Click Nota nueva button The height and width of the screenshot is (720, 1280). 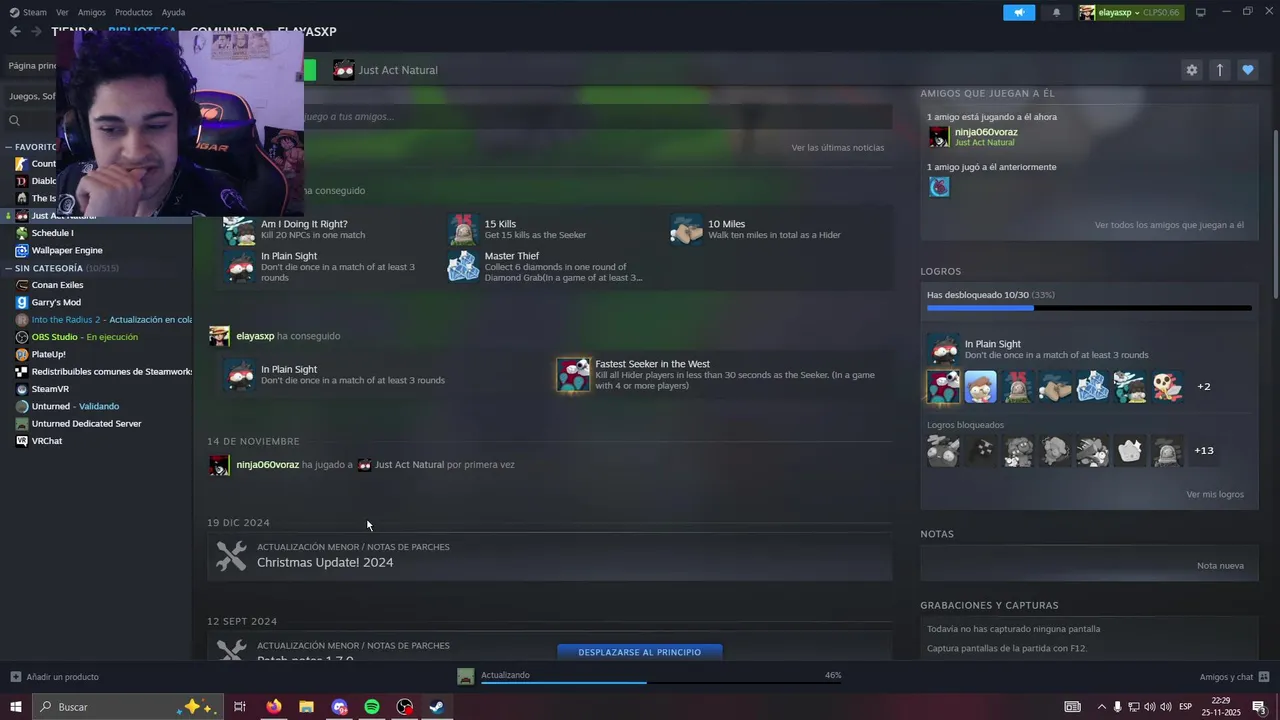(x=1220, y=566)
